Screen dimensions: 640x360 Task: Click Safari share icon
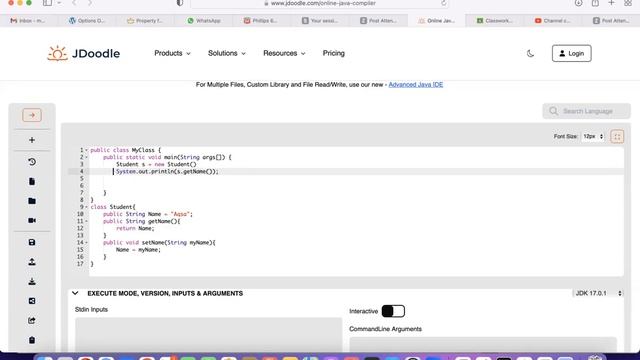tap(595, 3)
